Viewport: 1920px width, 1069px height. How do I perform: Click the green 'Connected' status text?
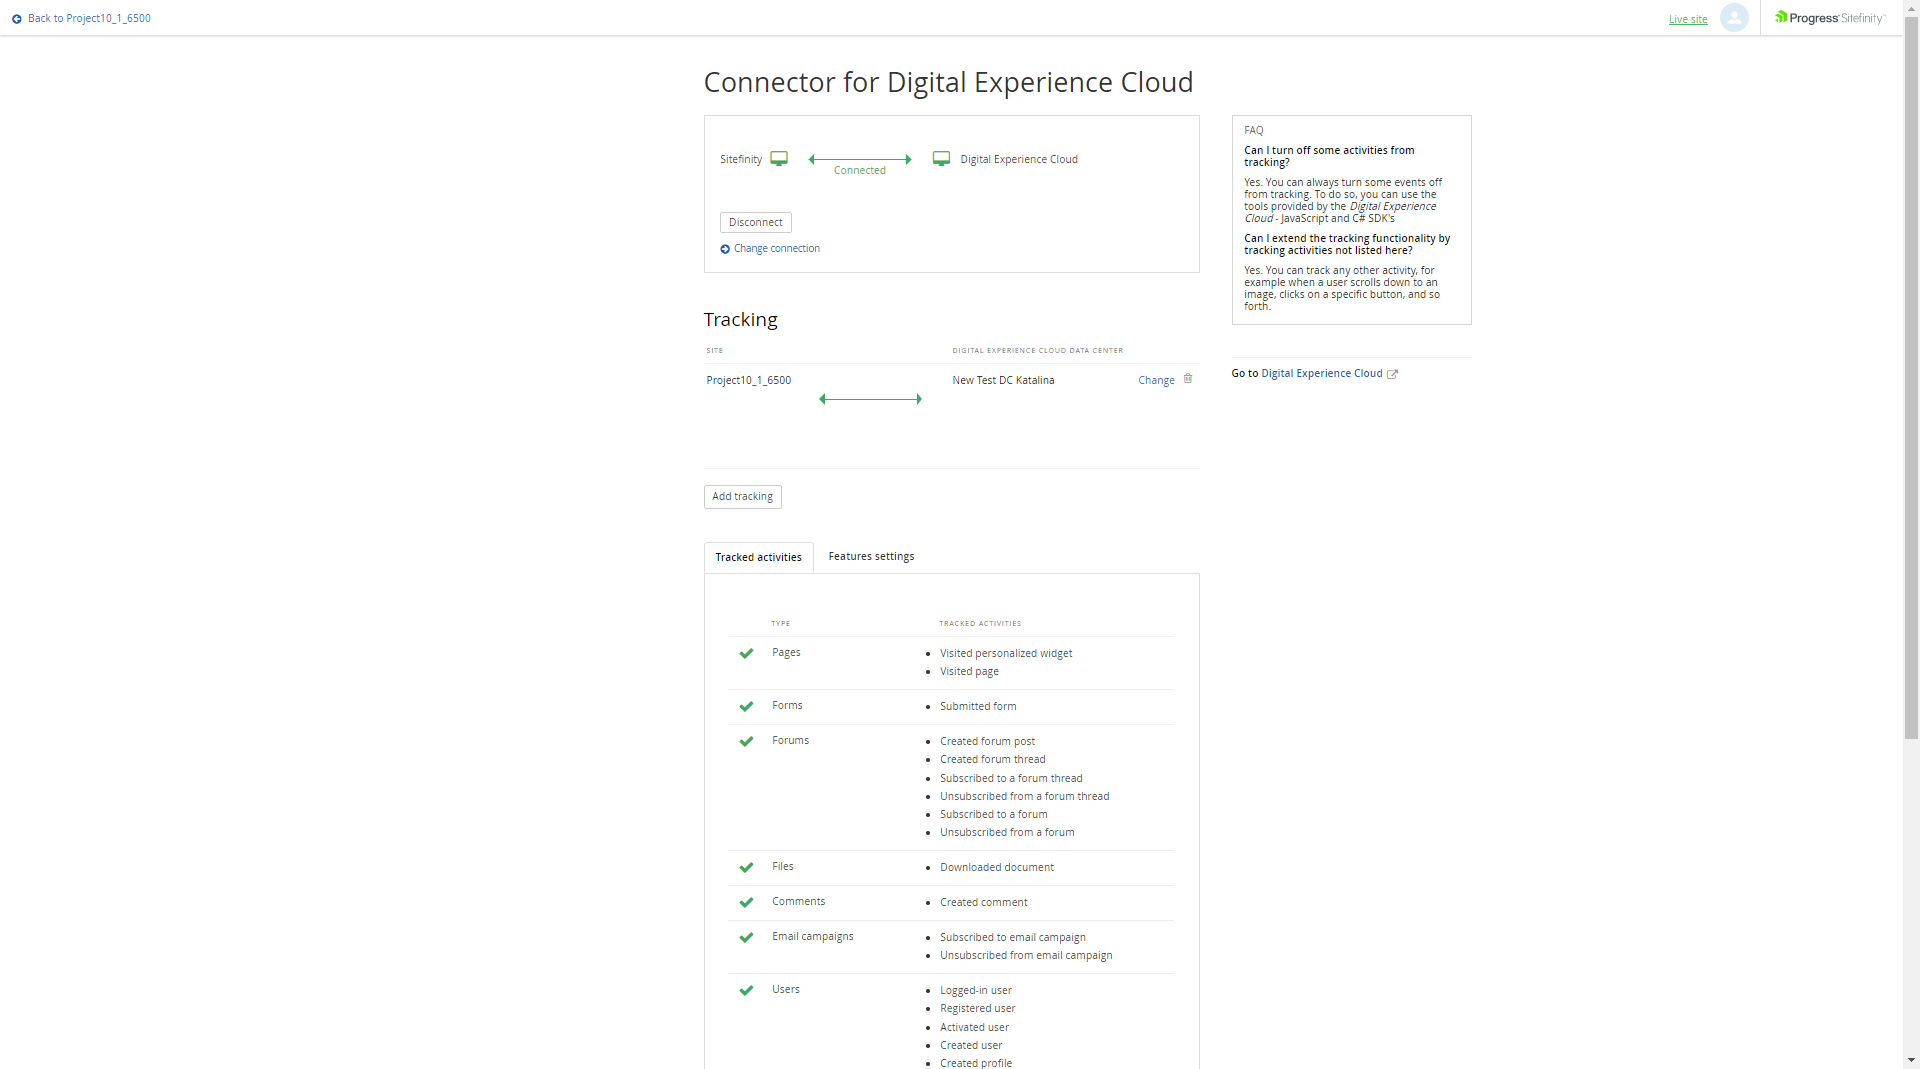point(860,170)
